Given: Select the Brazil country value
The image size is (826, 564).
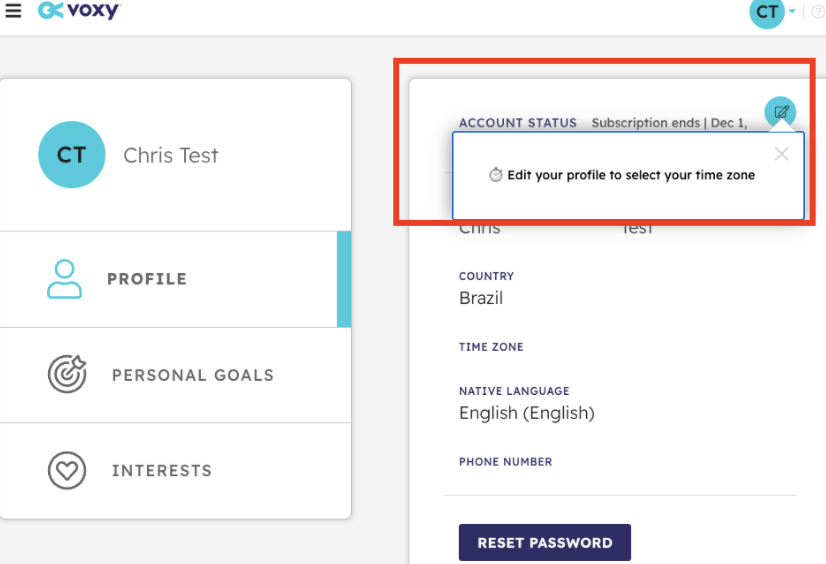Looking at the screenshot, I should [481, 298].
